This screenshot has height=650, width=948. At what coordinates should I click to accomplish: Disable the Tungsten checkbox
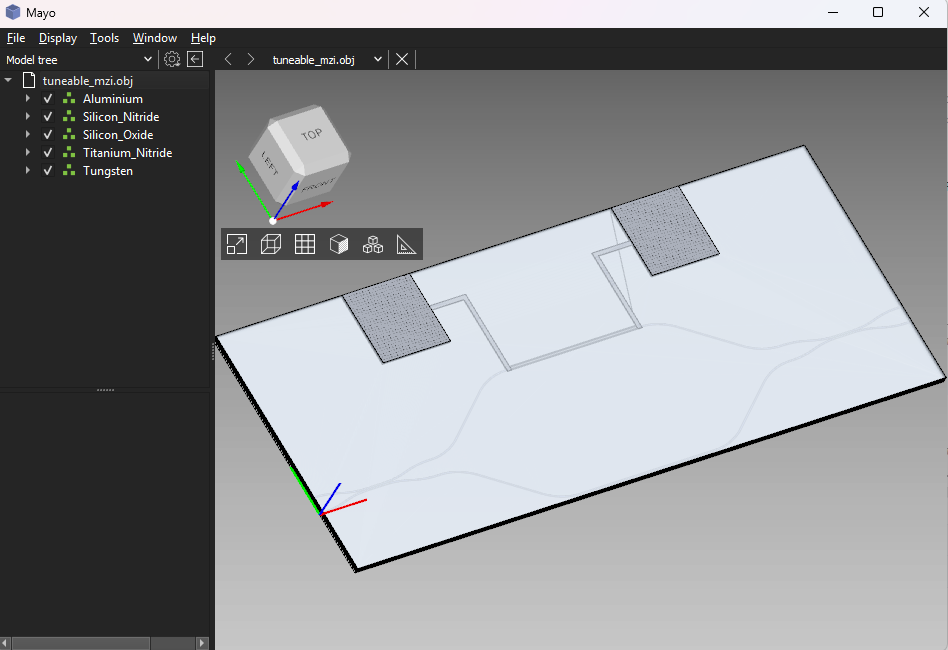pos(48,171)
